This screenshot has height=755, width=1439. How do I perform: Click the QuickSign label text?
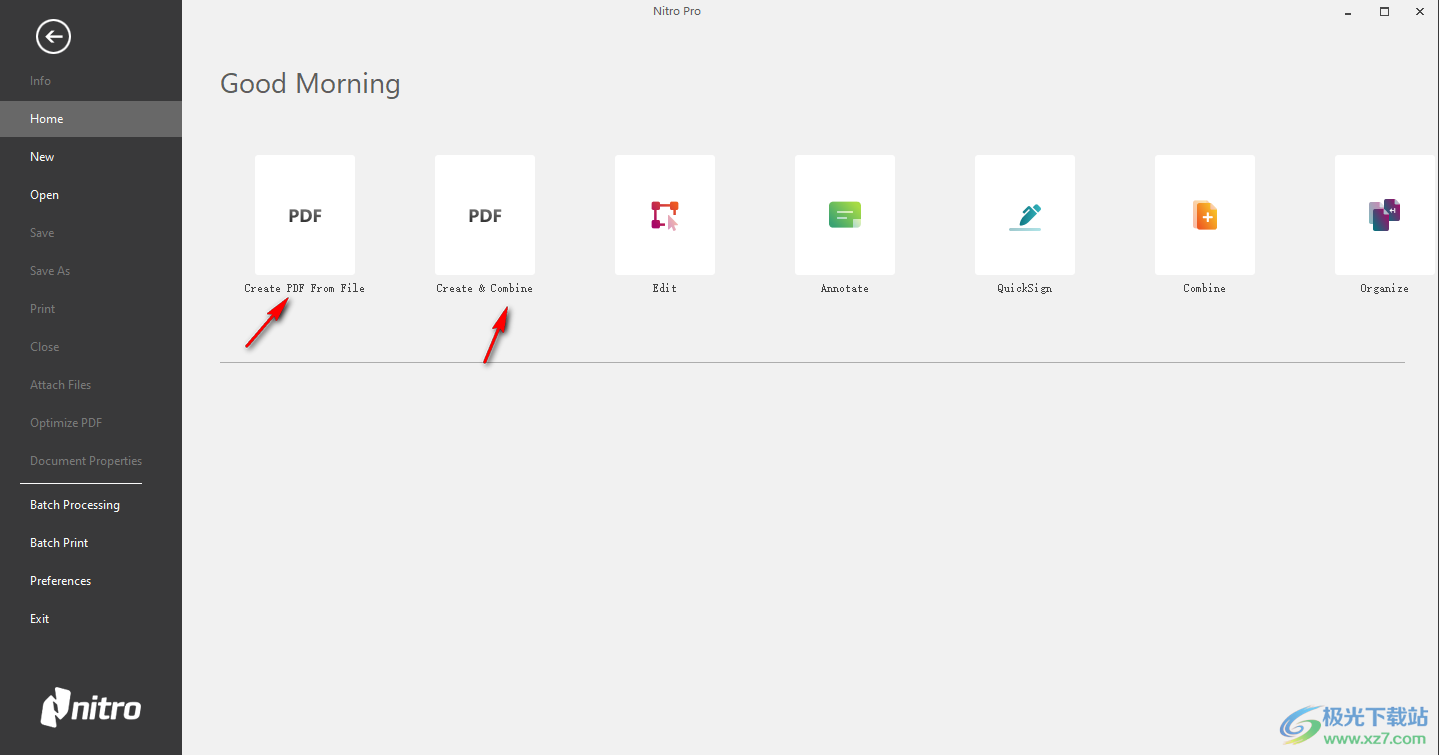pyautogui.click(x=1025, y=288)
